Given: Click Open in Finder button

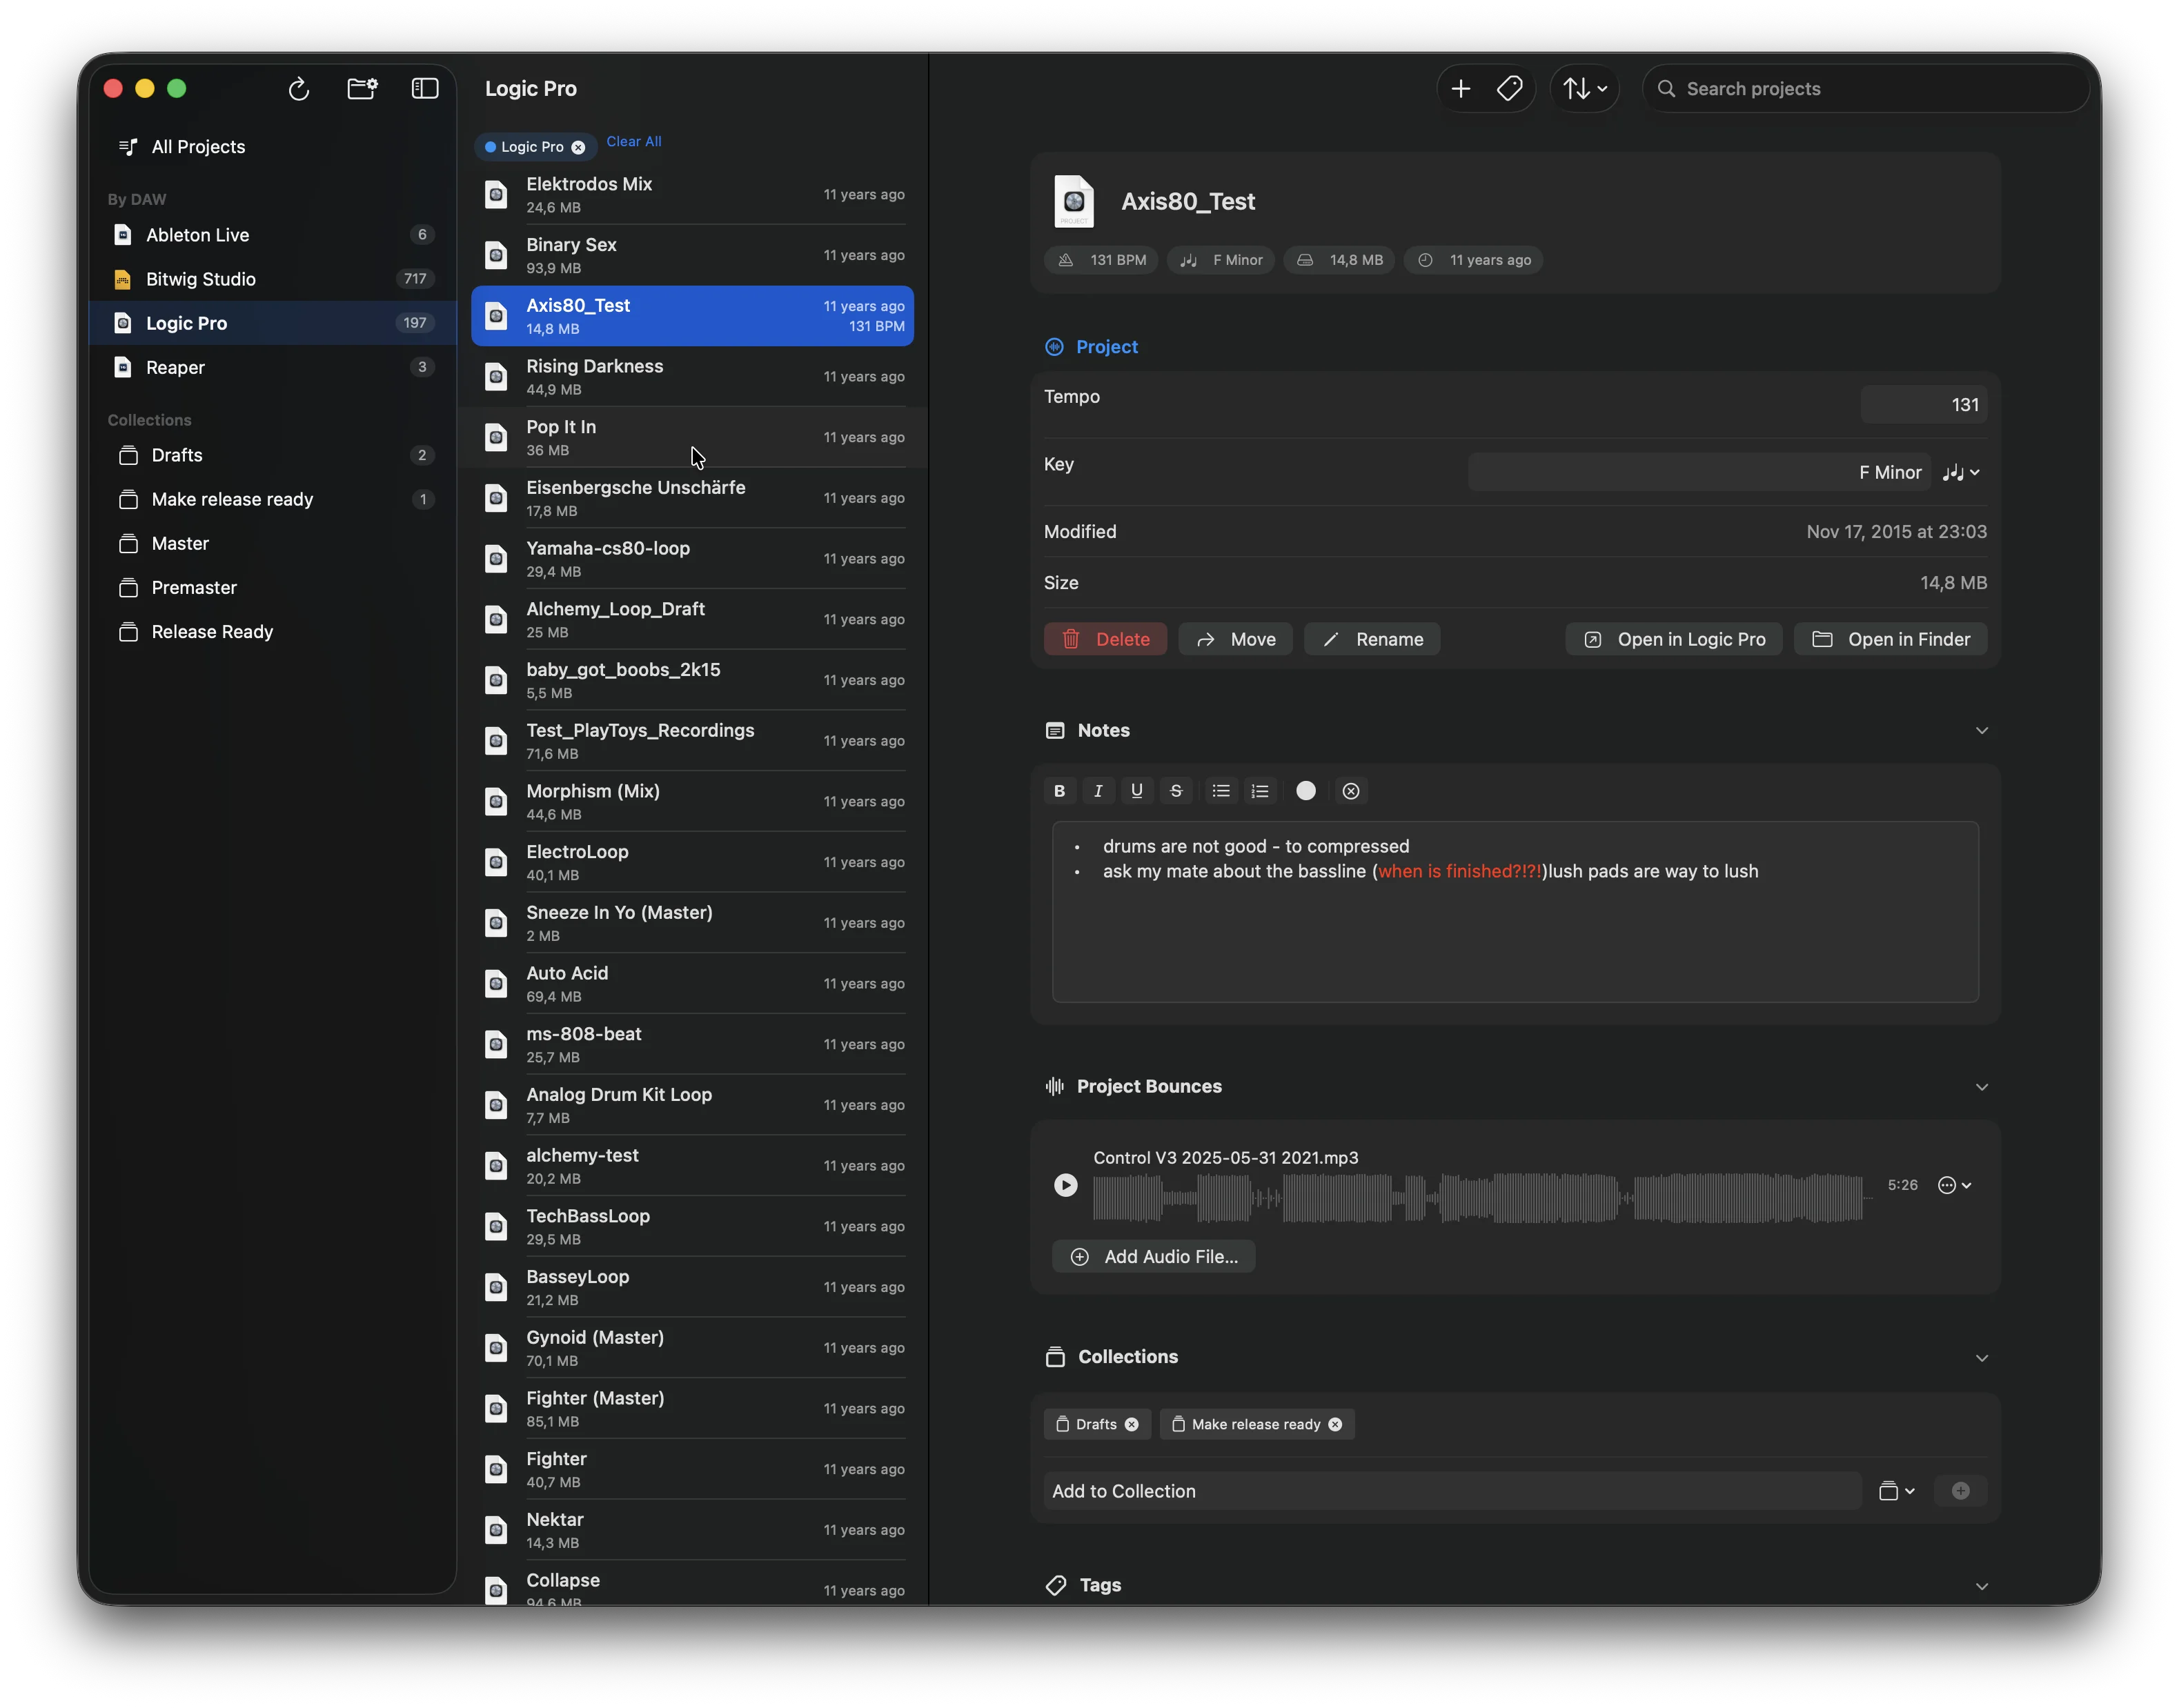Looking at the screenshot, I should pos(1890,639).
